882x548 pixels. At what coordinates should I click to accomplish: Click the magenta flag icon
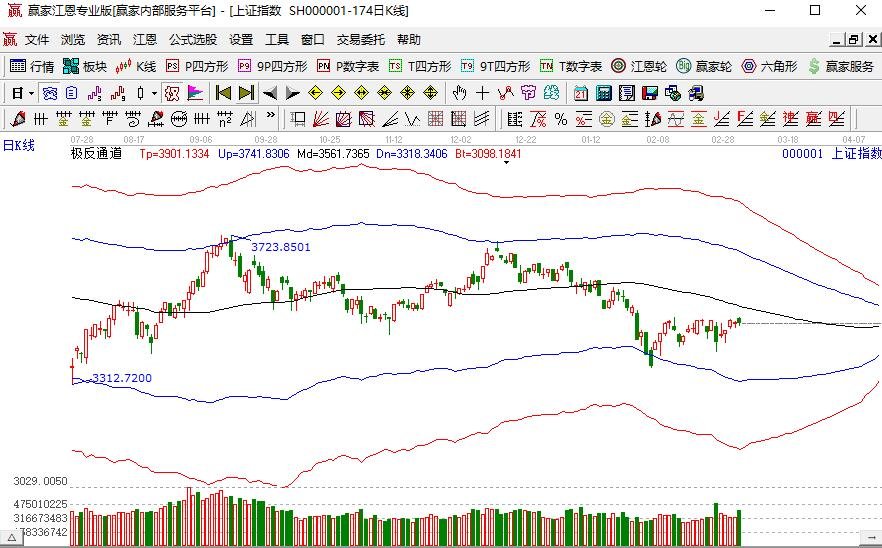pyautogui.click(x=195, y=93)
